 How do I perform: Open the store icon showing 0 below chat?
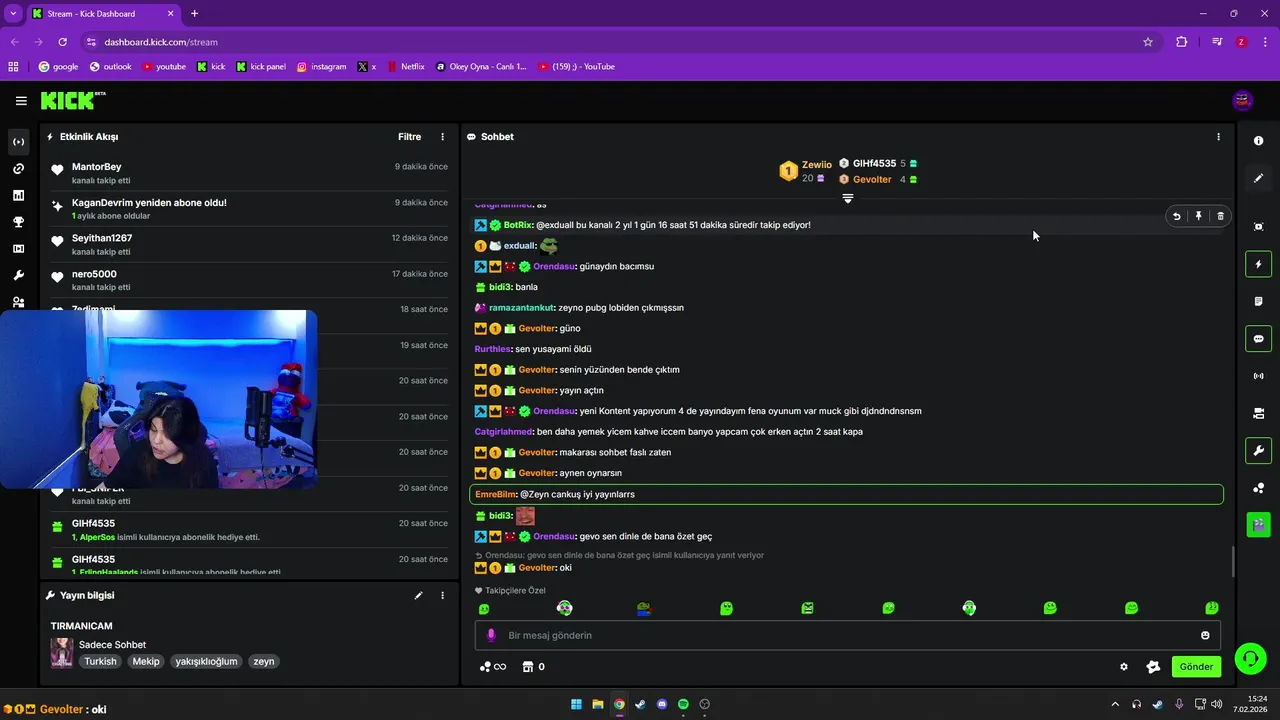[534, 667]
